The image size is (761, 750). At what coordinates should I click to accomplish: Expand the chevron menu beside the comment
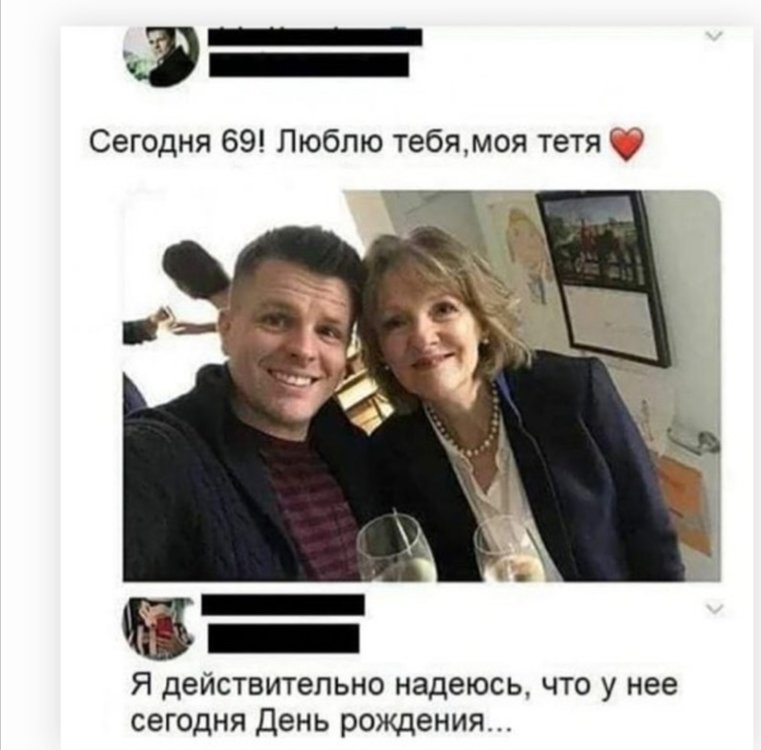[715, 608]
